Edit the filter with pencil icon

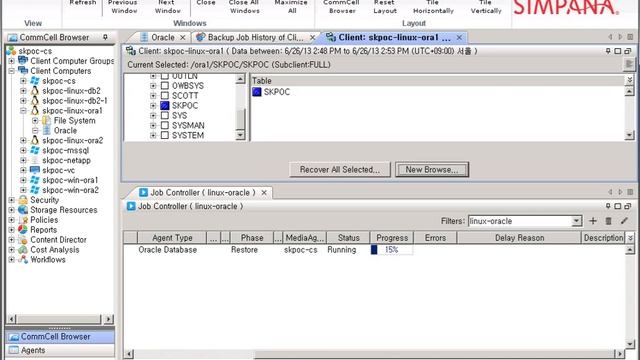click(x=624, y=221)
